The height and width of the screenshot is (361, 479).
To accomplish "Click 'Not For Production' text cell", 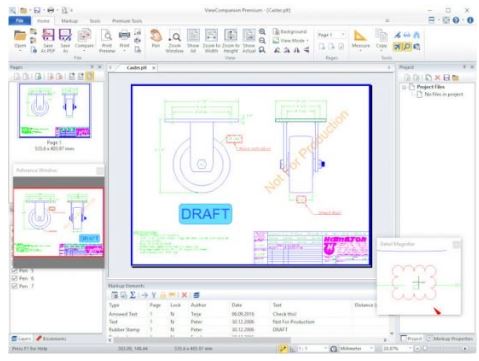I will pos(293,322).
